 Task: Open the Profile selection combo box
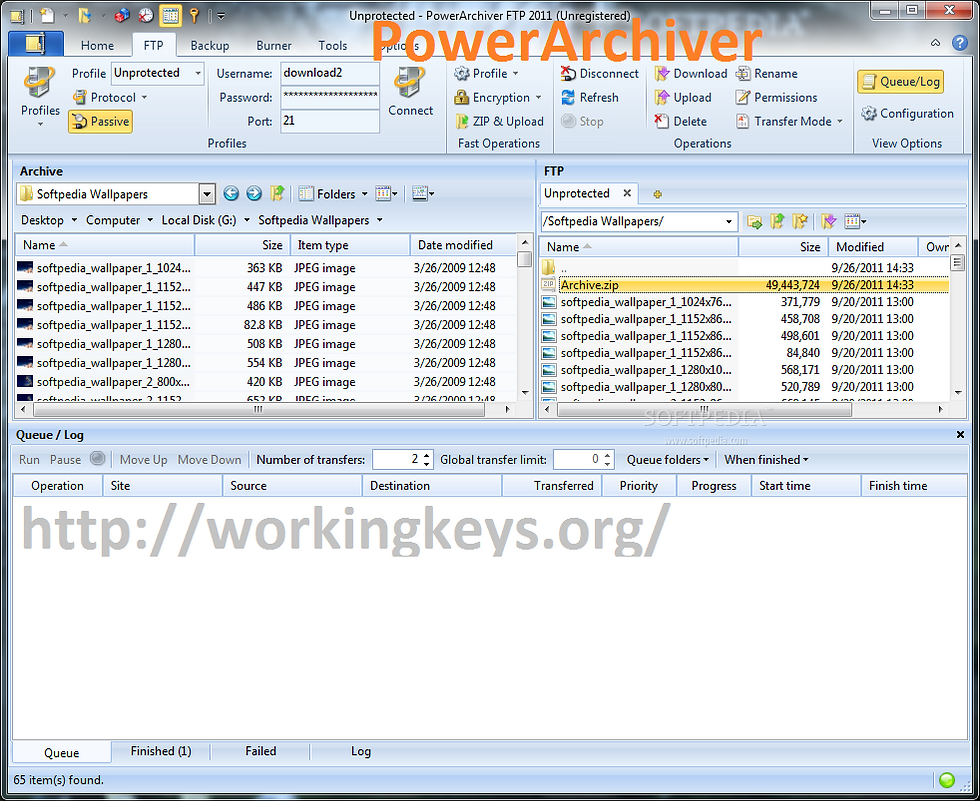point(158,73)
